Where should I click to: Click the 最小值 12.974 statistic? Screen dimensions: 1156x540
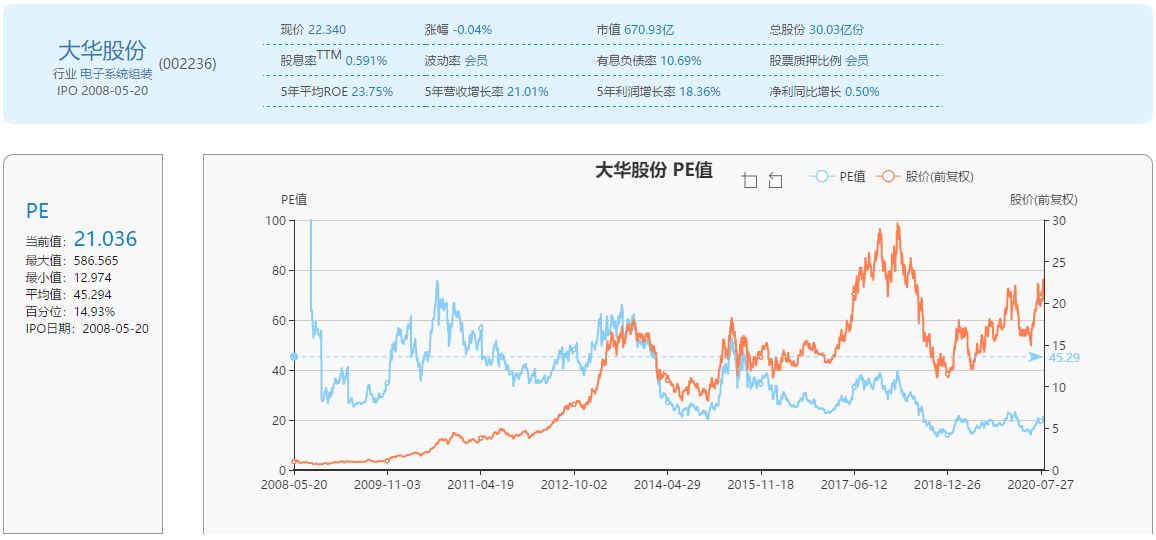pyautogui.click(x=69, y=277)
